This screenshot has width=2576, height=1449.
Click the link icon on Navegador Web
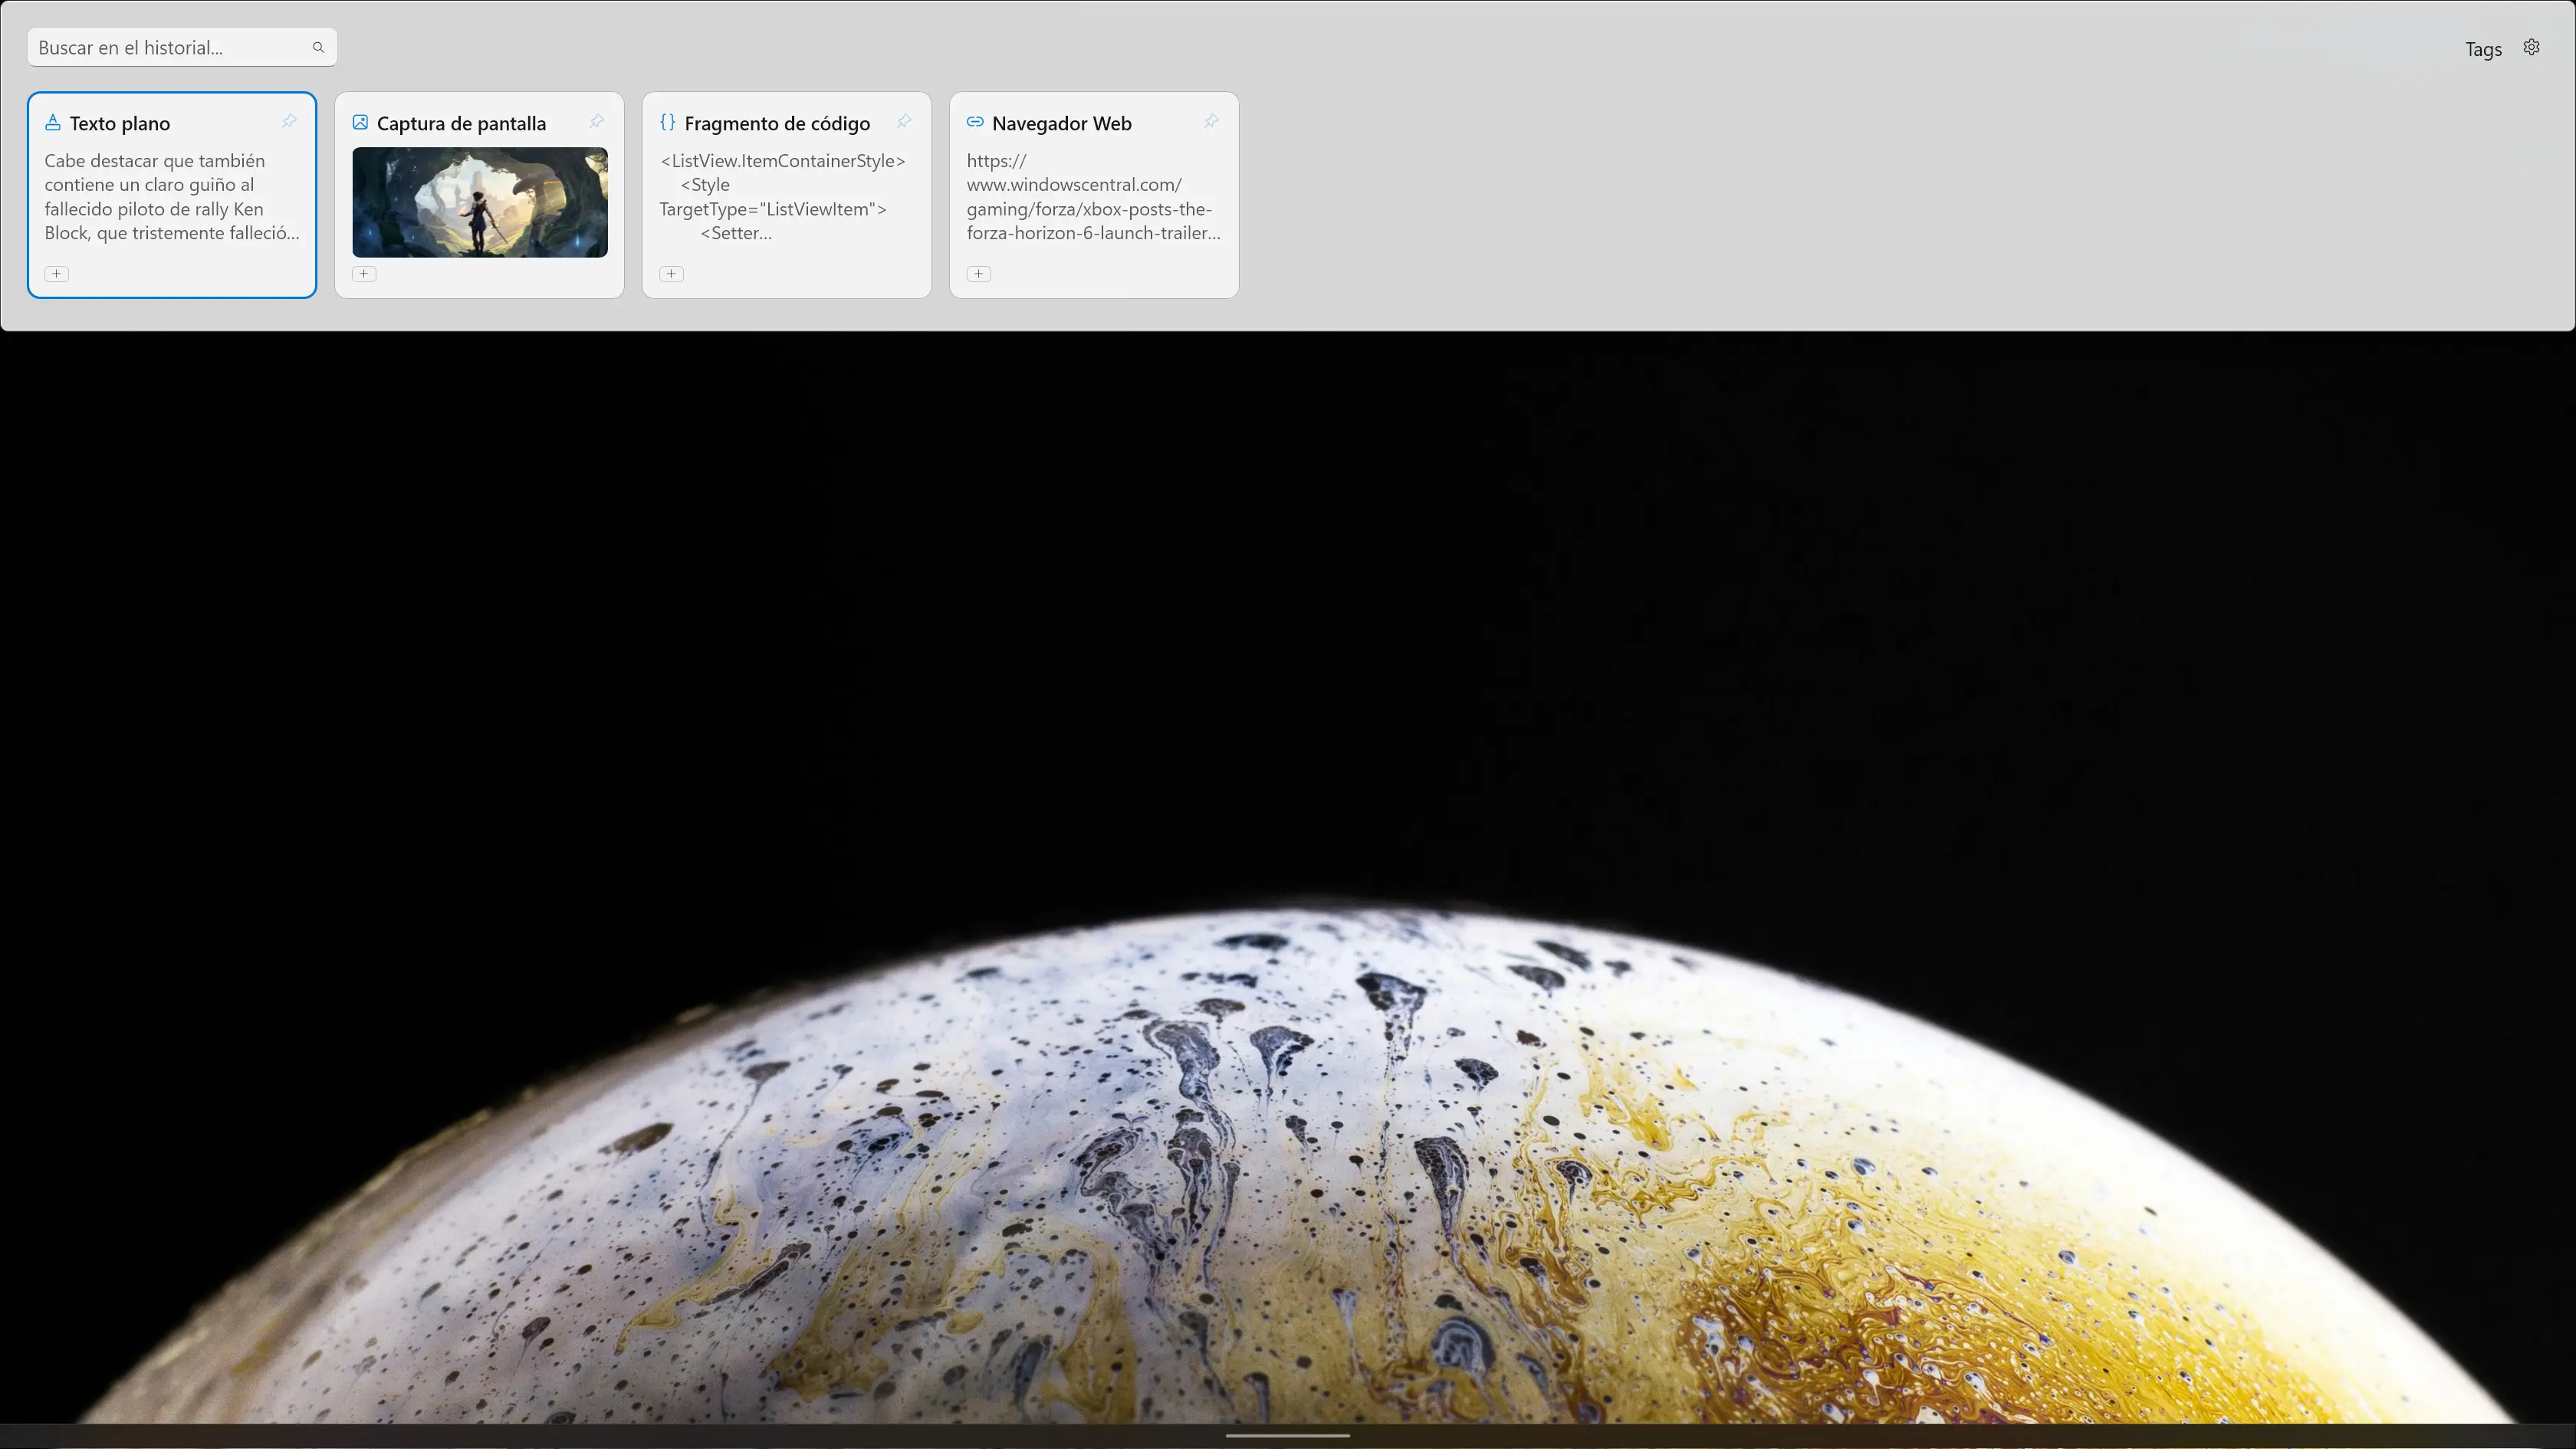point(975,122)
